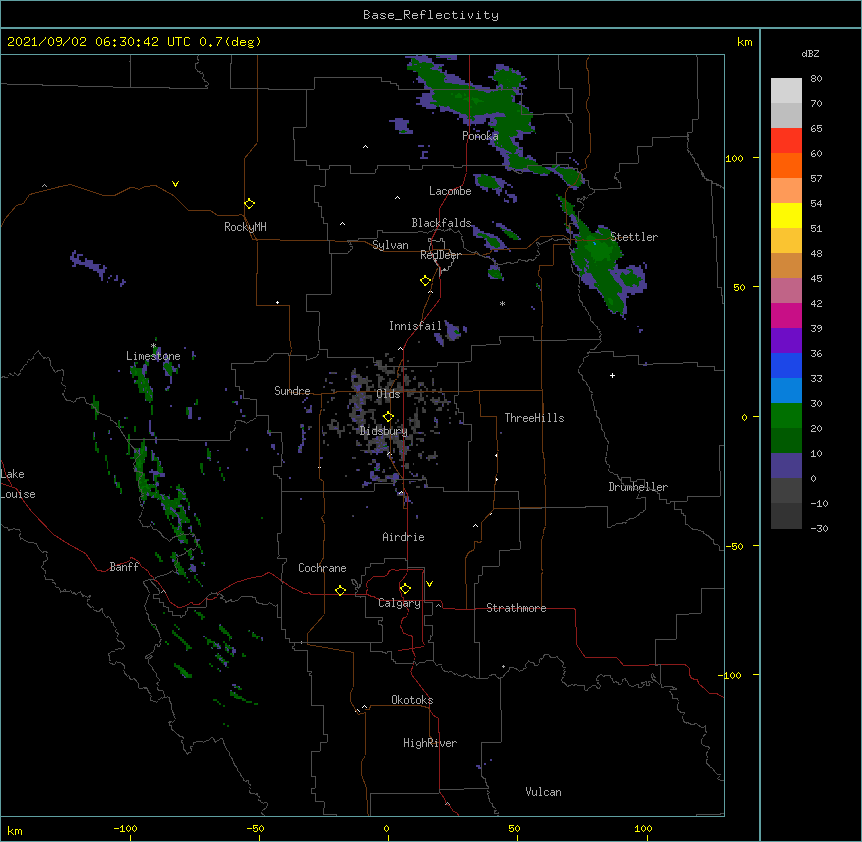The width and height of the screenshot is (862, 842).
Task: Click the 80 value in dBZ legend
Action: point(816,79)
